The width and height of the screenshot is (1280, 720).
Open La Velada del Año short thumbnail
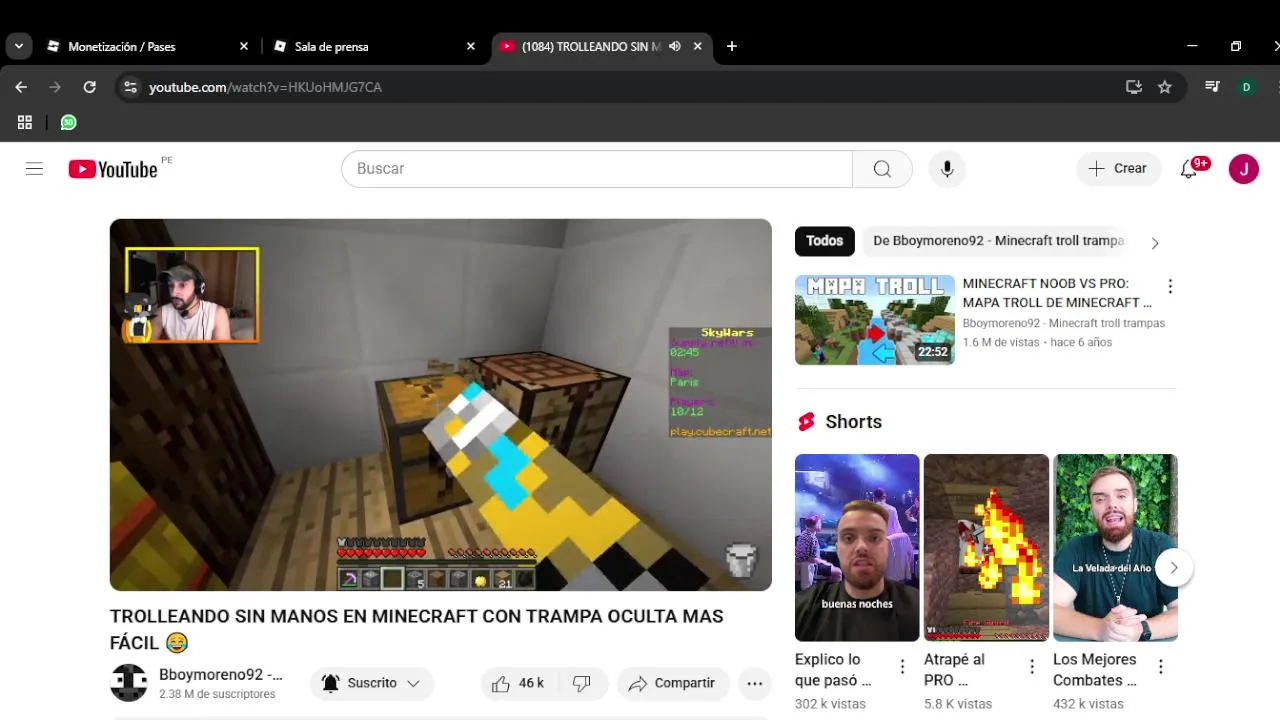point(1115,548)
